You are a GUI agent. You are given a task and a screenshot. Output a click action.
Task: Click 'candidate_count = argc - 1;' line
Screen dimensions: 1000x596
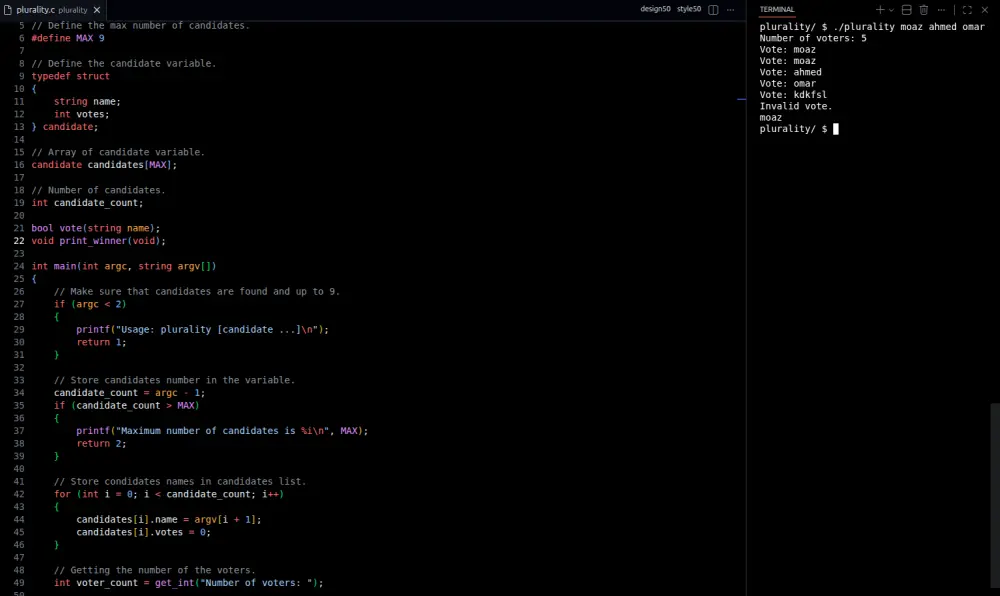129,393
